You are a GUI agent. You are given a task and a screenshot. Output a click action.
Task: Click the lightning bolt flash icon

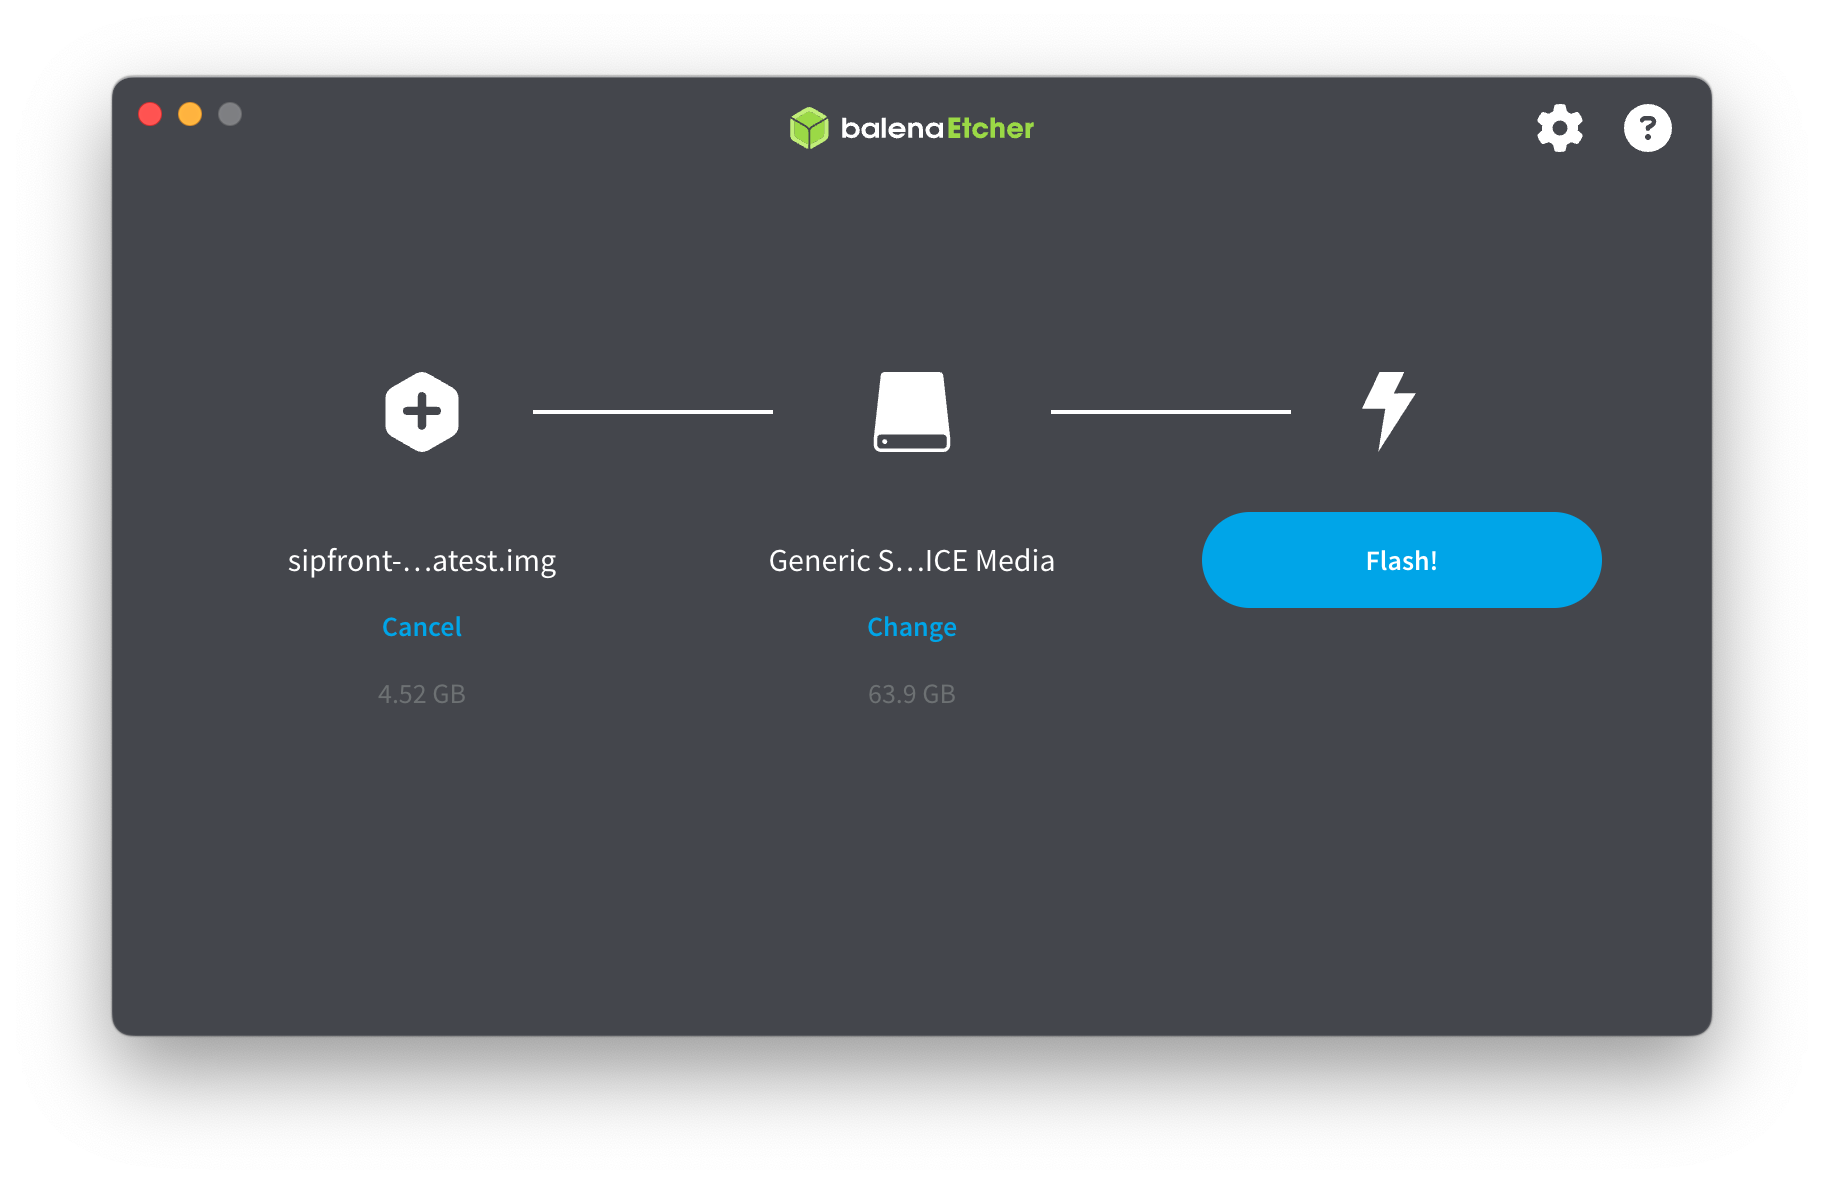[1388, 411]
